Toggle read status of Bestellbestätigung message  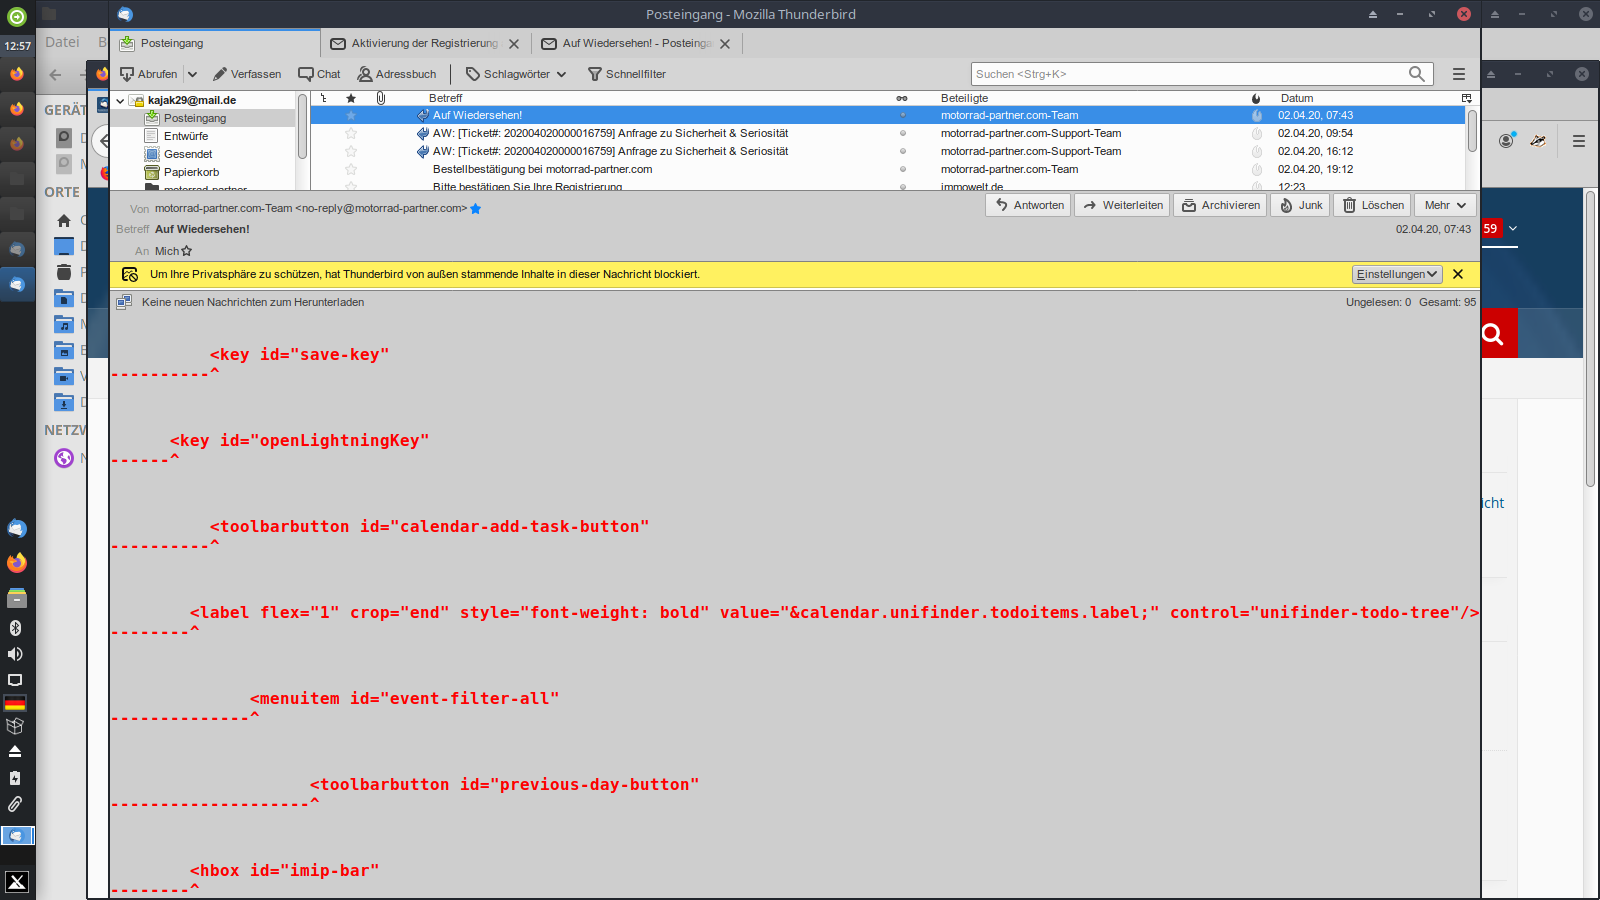click(902, 169)
